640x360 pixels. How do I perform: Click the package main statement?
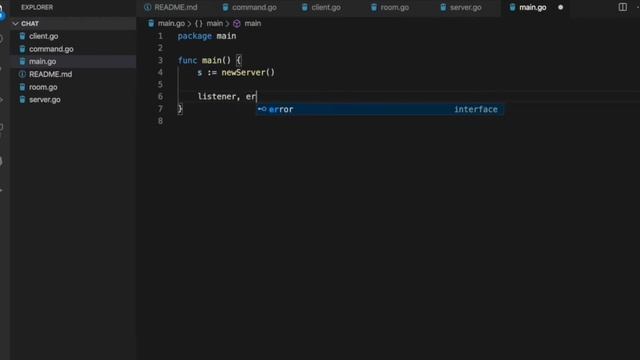(207, 36)
